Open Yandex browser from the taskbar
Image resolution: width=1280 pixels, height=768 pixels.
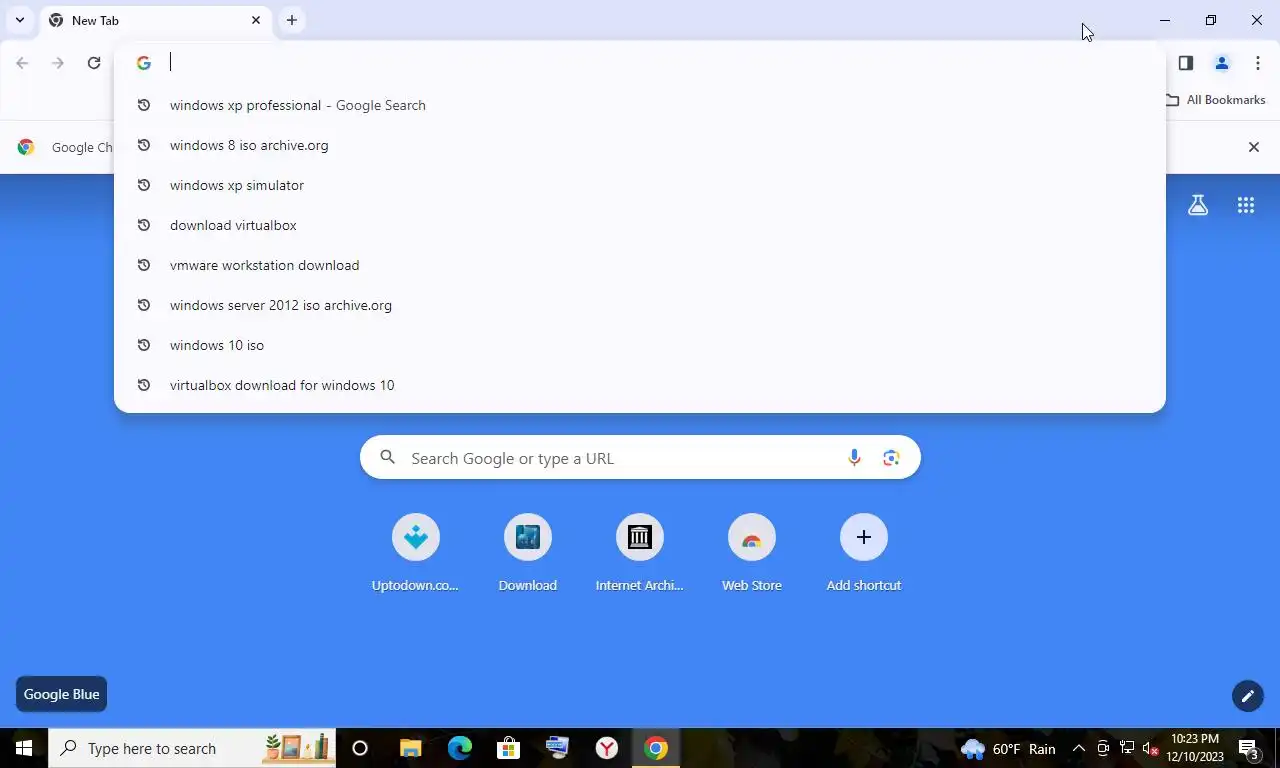point(606,748)
